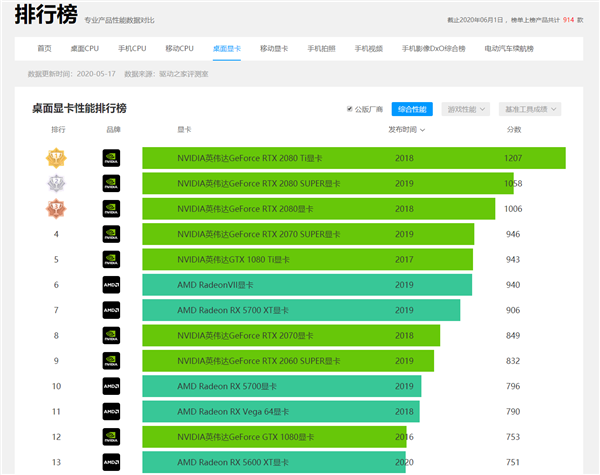Image resolution: width=600 pixels, height=475 pixels.
Task: Click AMD logo for RX 5600 XT
Action: pos(111,462)
